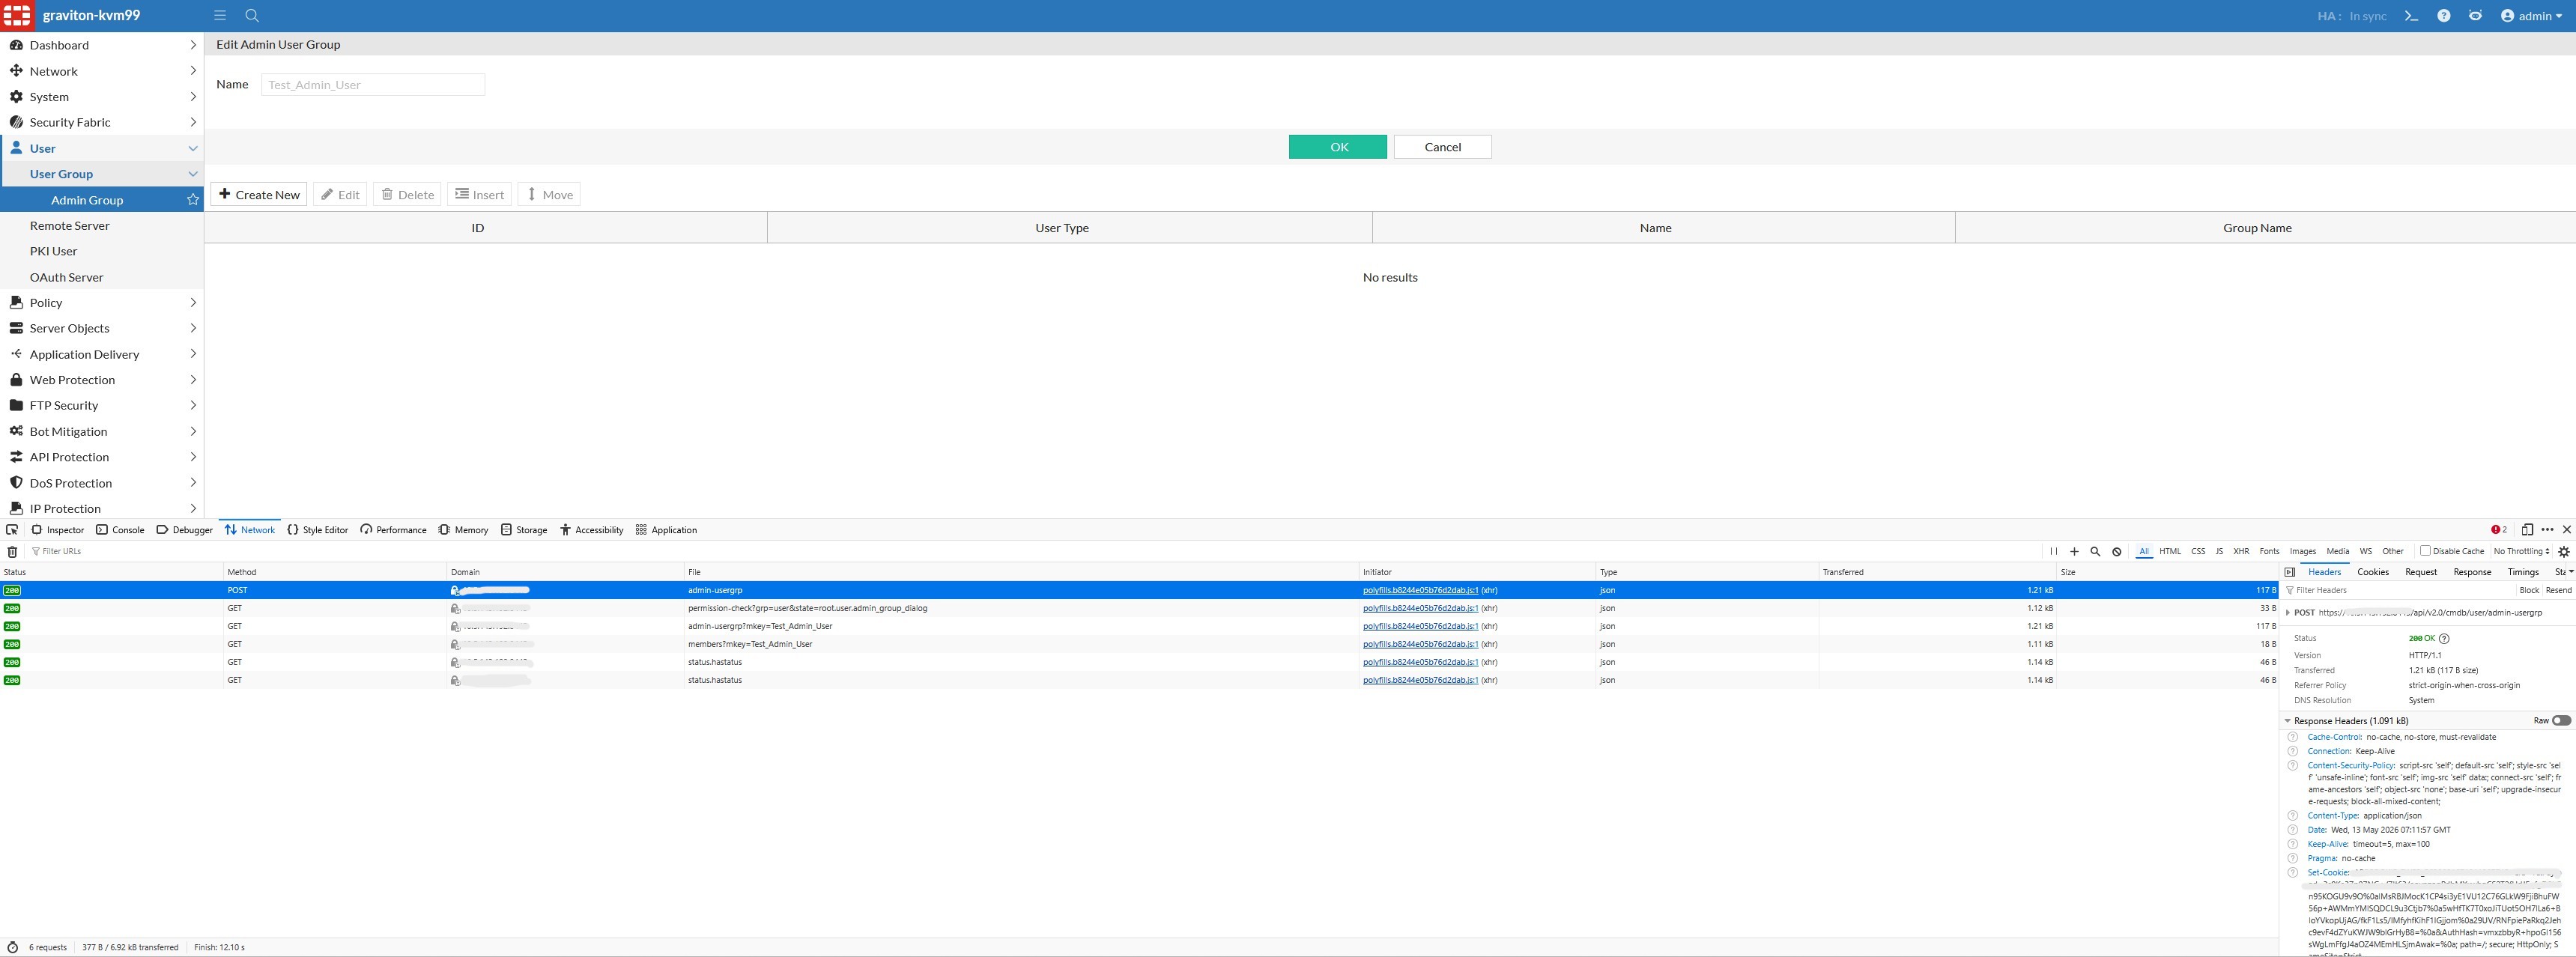Click the Fortinet logo in the header
Viewport: 2576px width, 957px height.
[x=17, y=16]
